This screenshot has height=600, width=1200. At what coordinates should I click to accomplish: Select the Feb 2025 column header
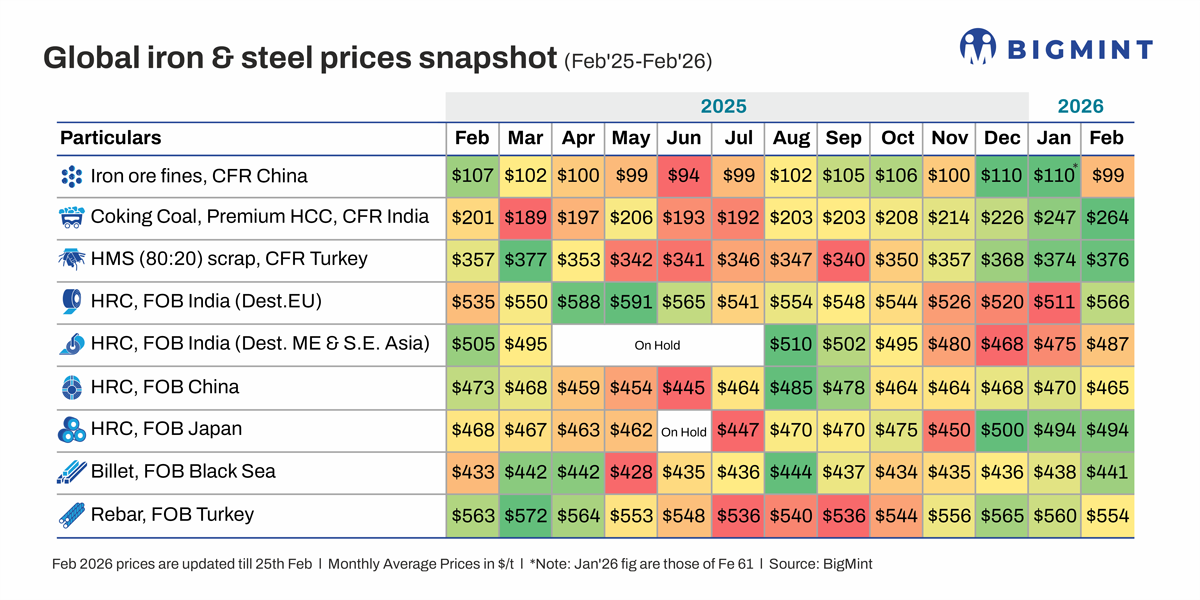(x=471, y=138)
